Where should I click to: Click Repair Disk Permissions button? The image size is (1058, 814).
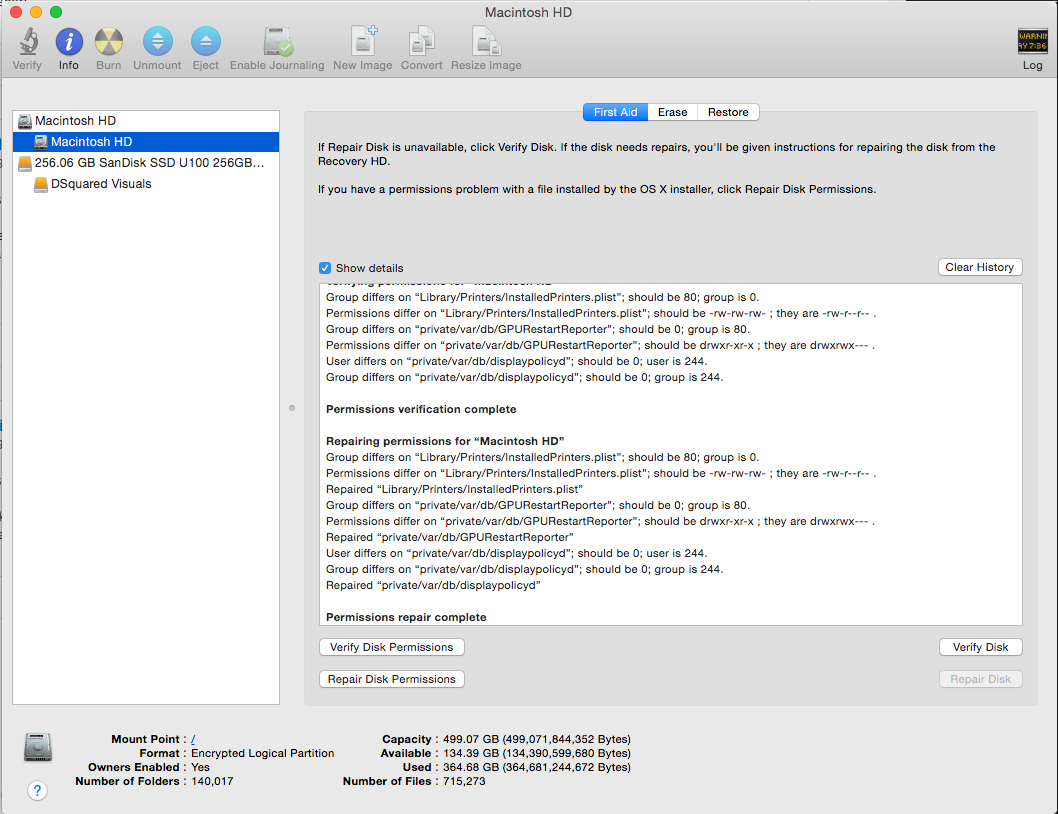391,679
